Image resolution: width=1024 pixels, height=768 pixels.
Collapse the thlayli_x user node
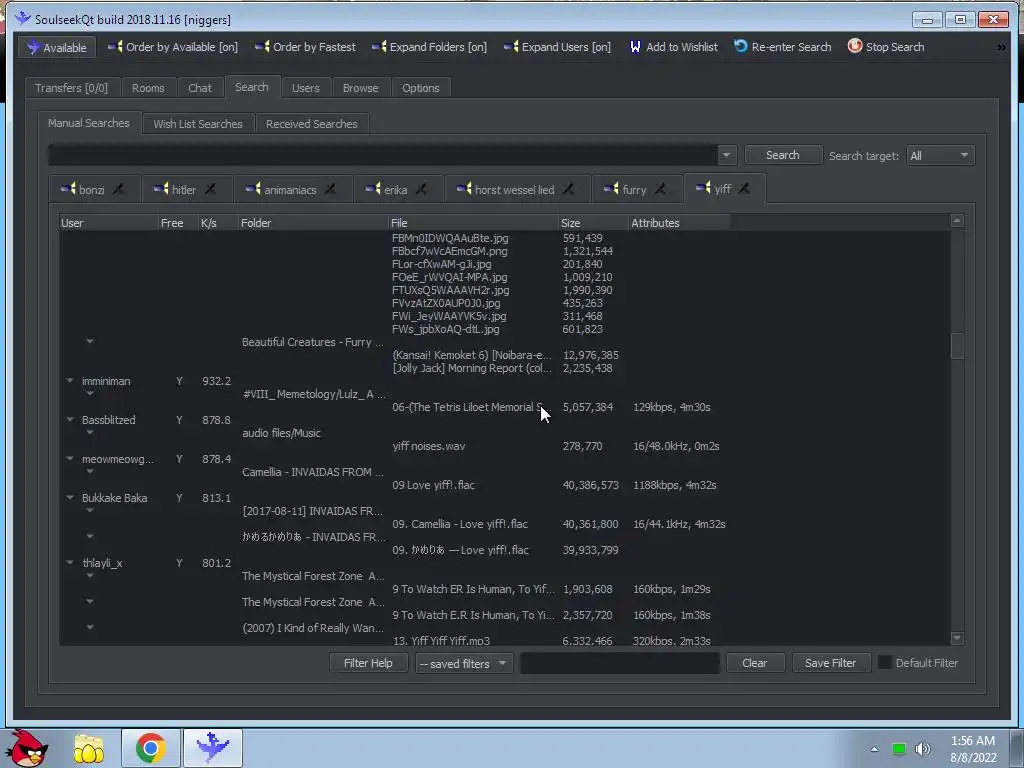(70, 563)
